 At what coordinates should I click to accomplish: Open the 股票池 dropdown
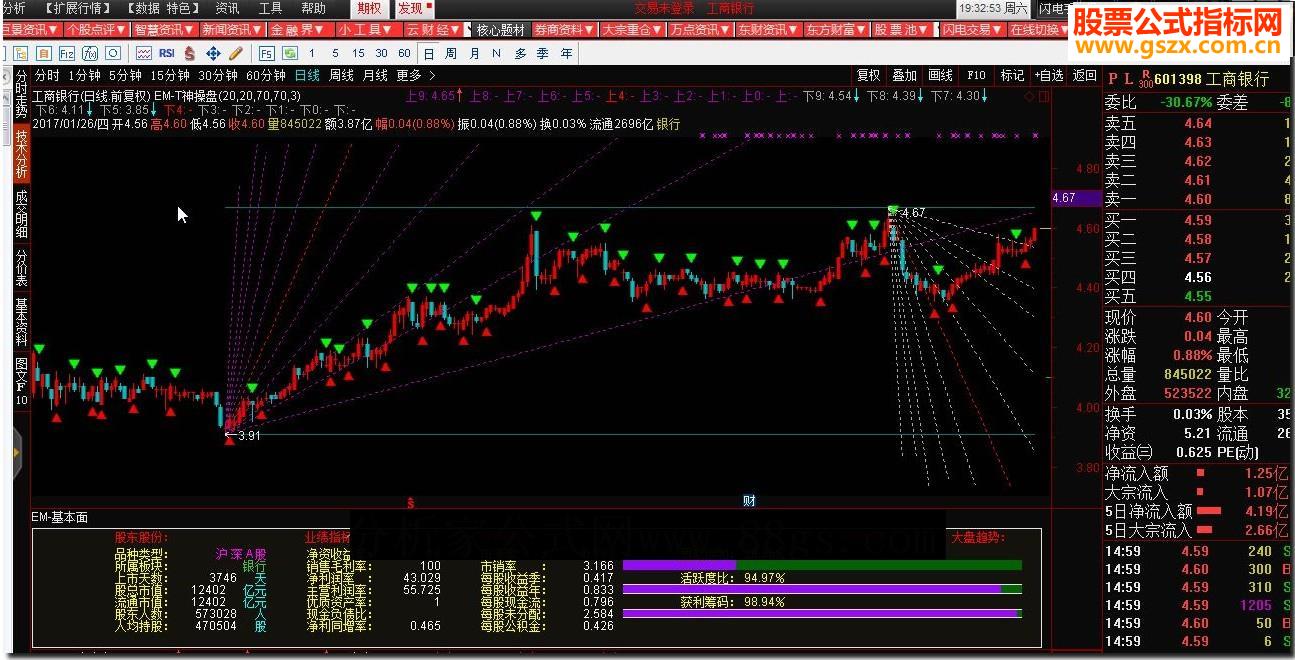pos(903,29)
